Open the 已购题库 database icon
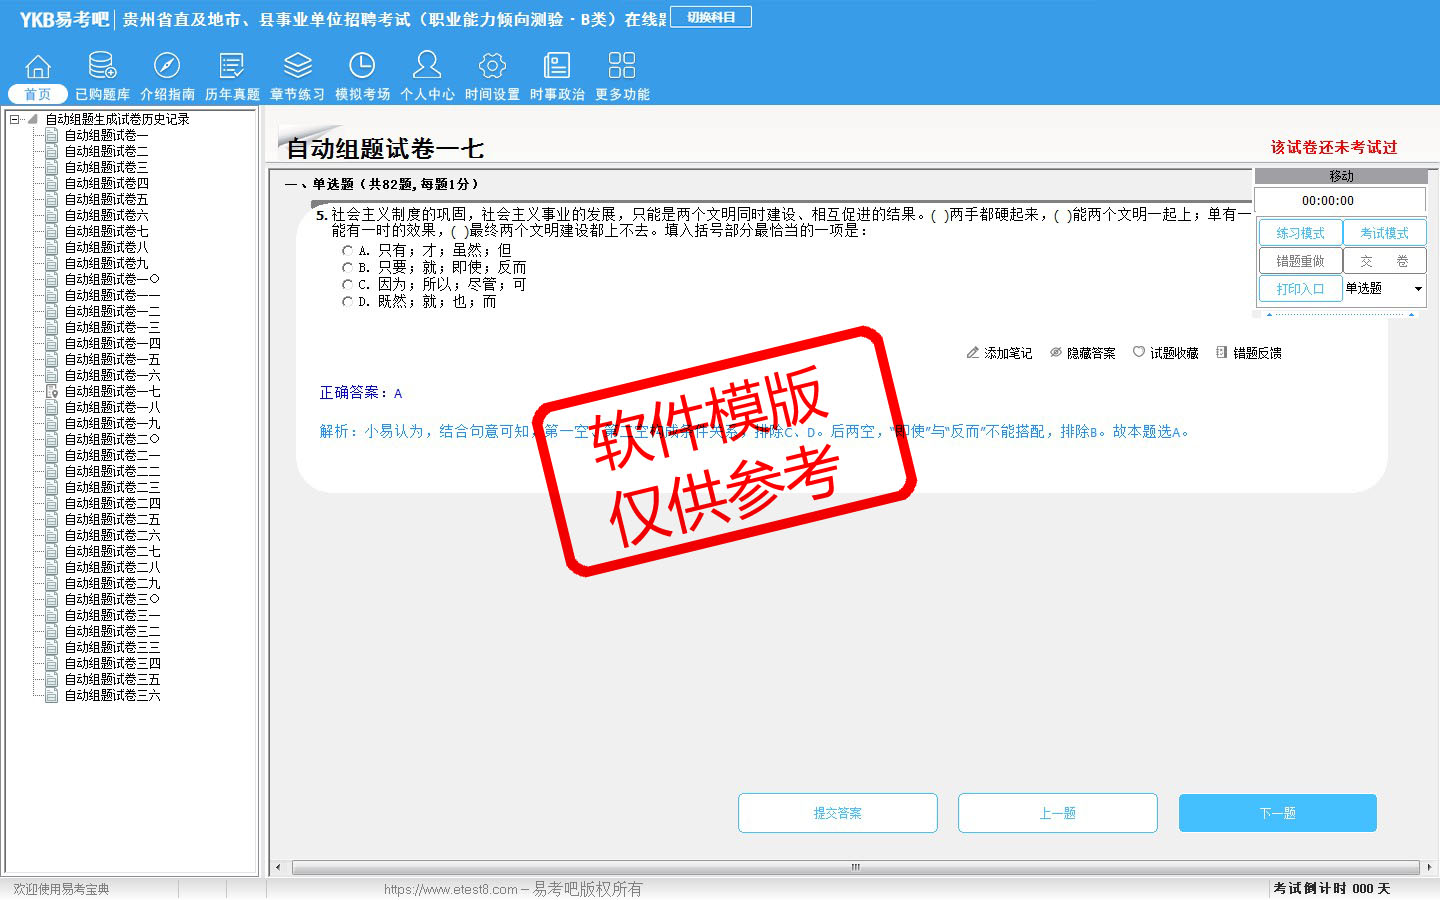1440x900 pixels. (x=102, y=66)
